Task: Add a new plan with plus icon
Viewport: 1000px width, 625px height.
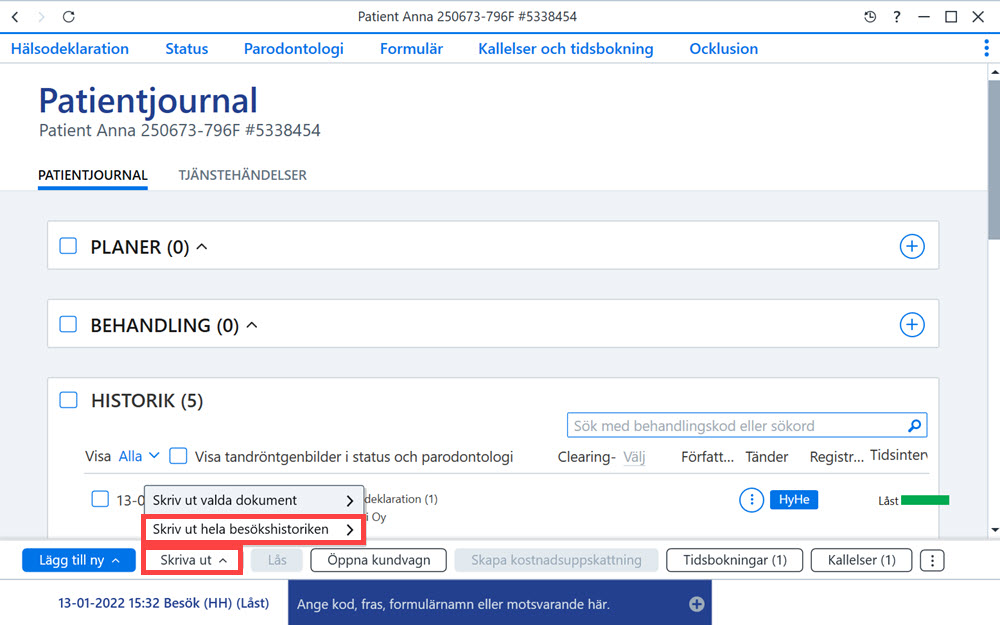Action: (x=912, y=246)
